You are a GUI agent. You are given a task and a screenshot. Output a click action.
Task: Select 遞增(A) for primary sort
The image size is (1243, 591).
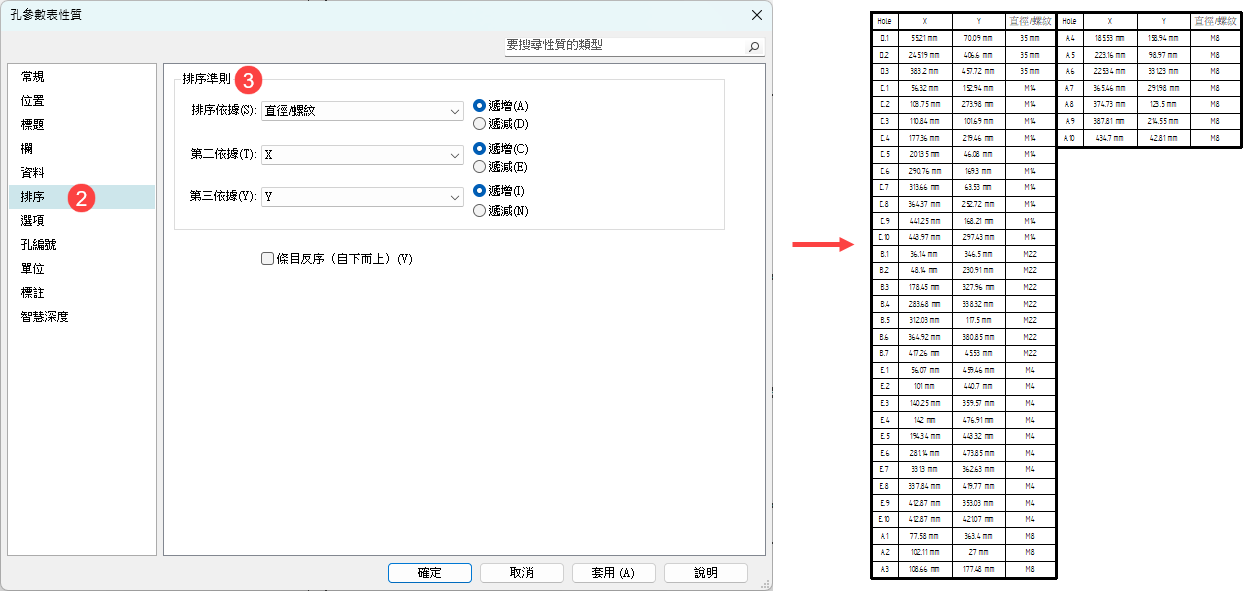pos(480,106)
